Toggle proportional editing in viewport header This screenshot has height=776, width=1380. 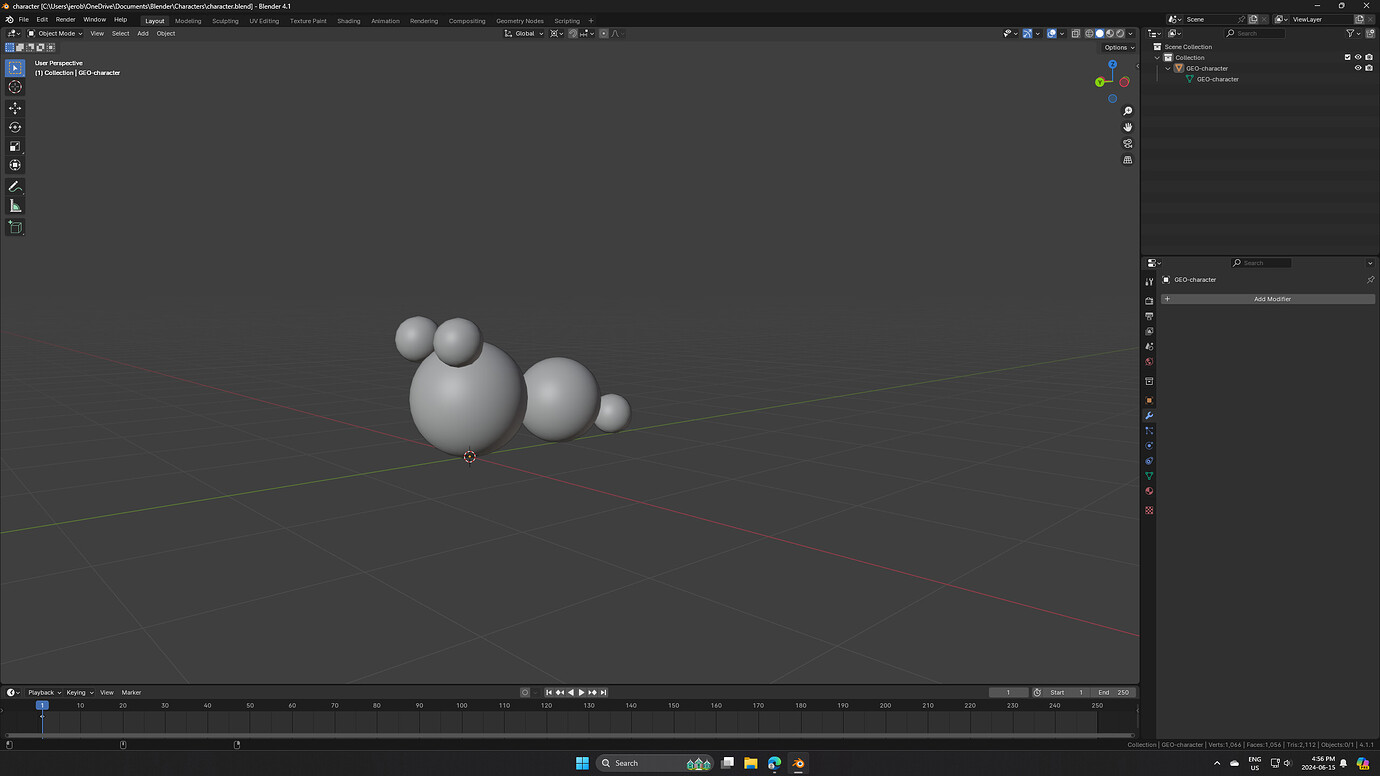(604, 33)
